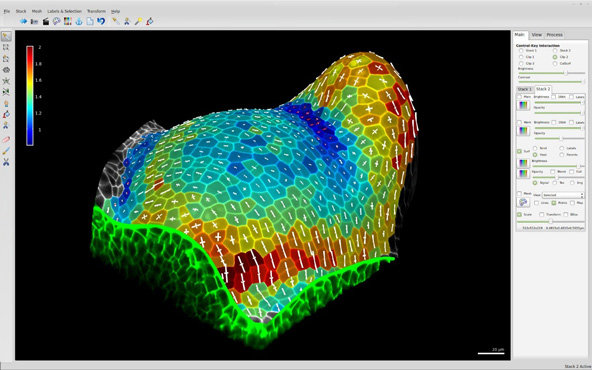
Task: Enable the Lines checkbox
Action: tap(536, 203)
